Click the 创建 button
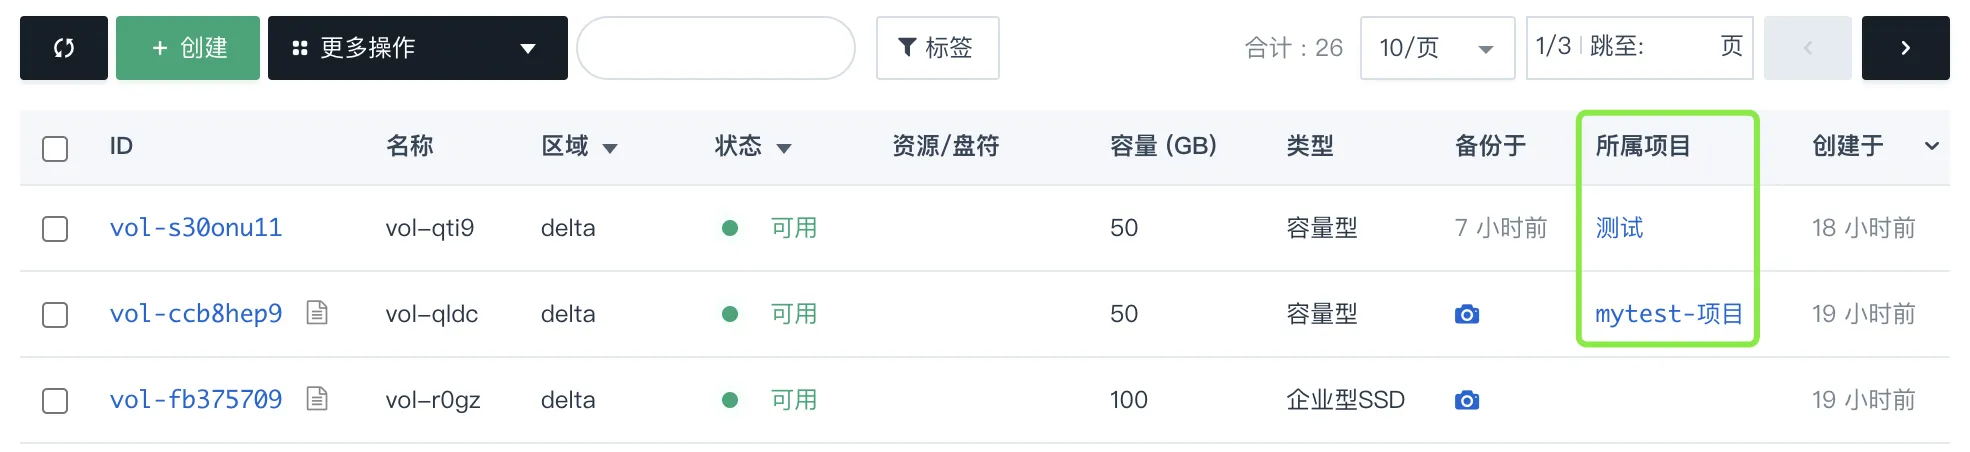Screen dimensions: 1970x452 pos(188,48)
